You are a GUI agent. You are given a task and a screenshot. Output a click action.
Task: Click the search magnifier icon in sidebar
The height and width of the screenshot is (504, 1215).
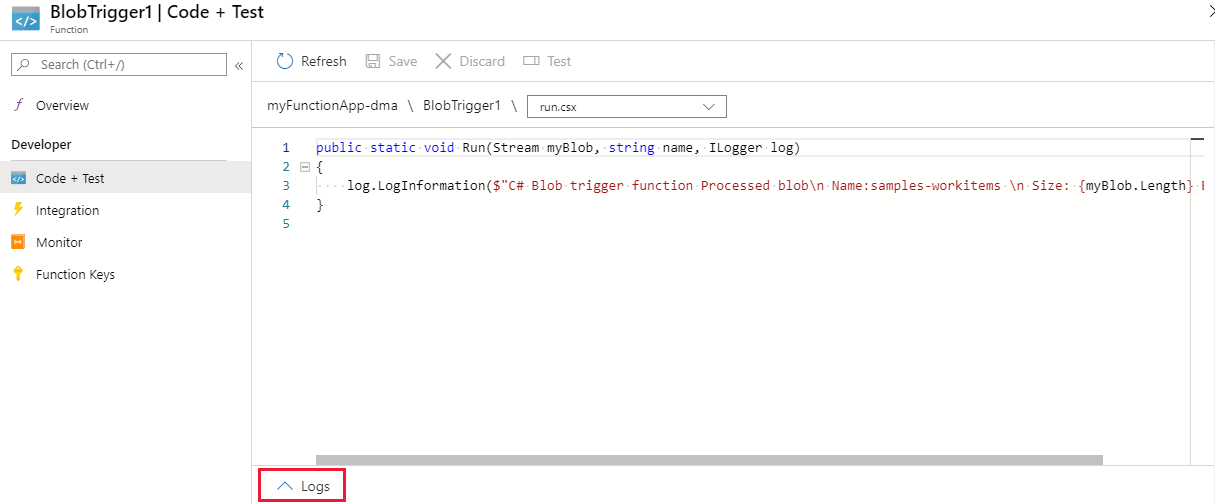[x=24, y=64]
